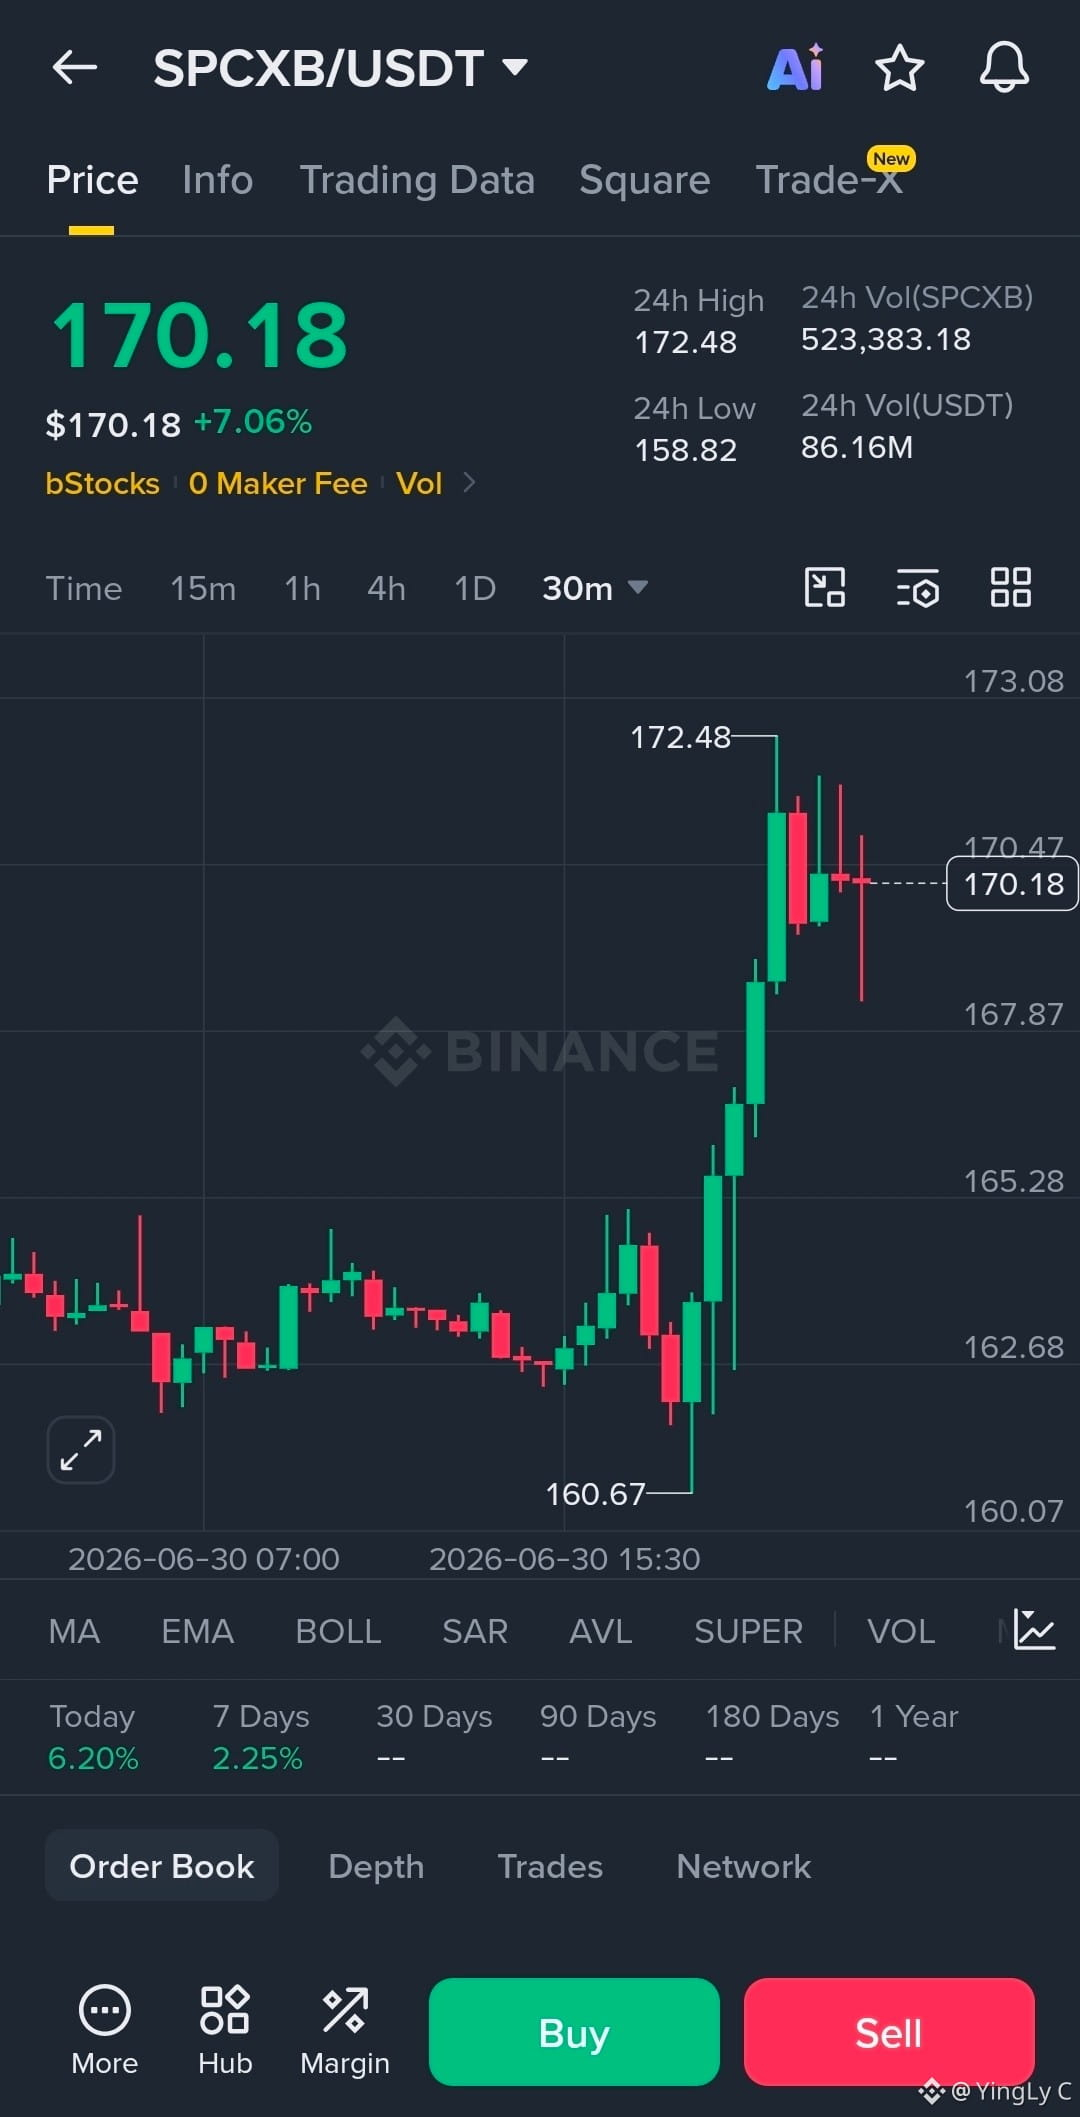Tap the 24h High value 172.48

686,342
